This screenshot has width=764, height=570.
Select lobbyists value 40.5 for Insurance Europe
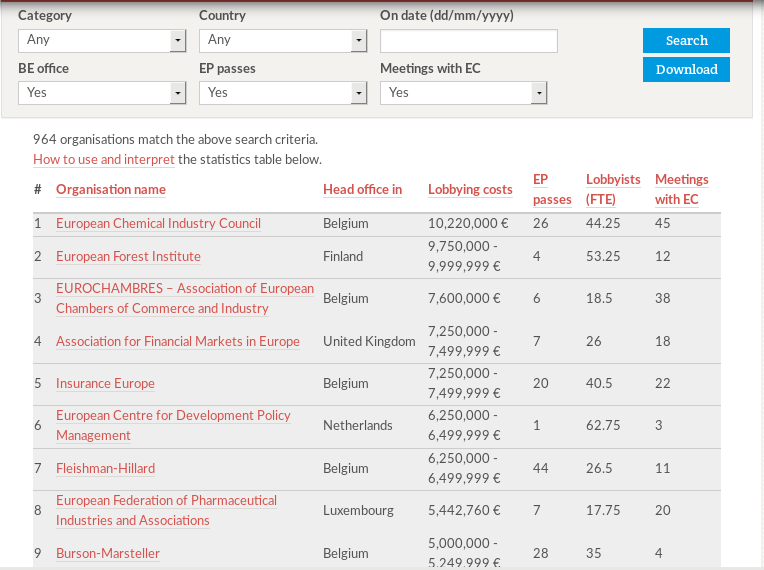tap(599, 383)
